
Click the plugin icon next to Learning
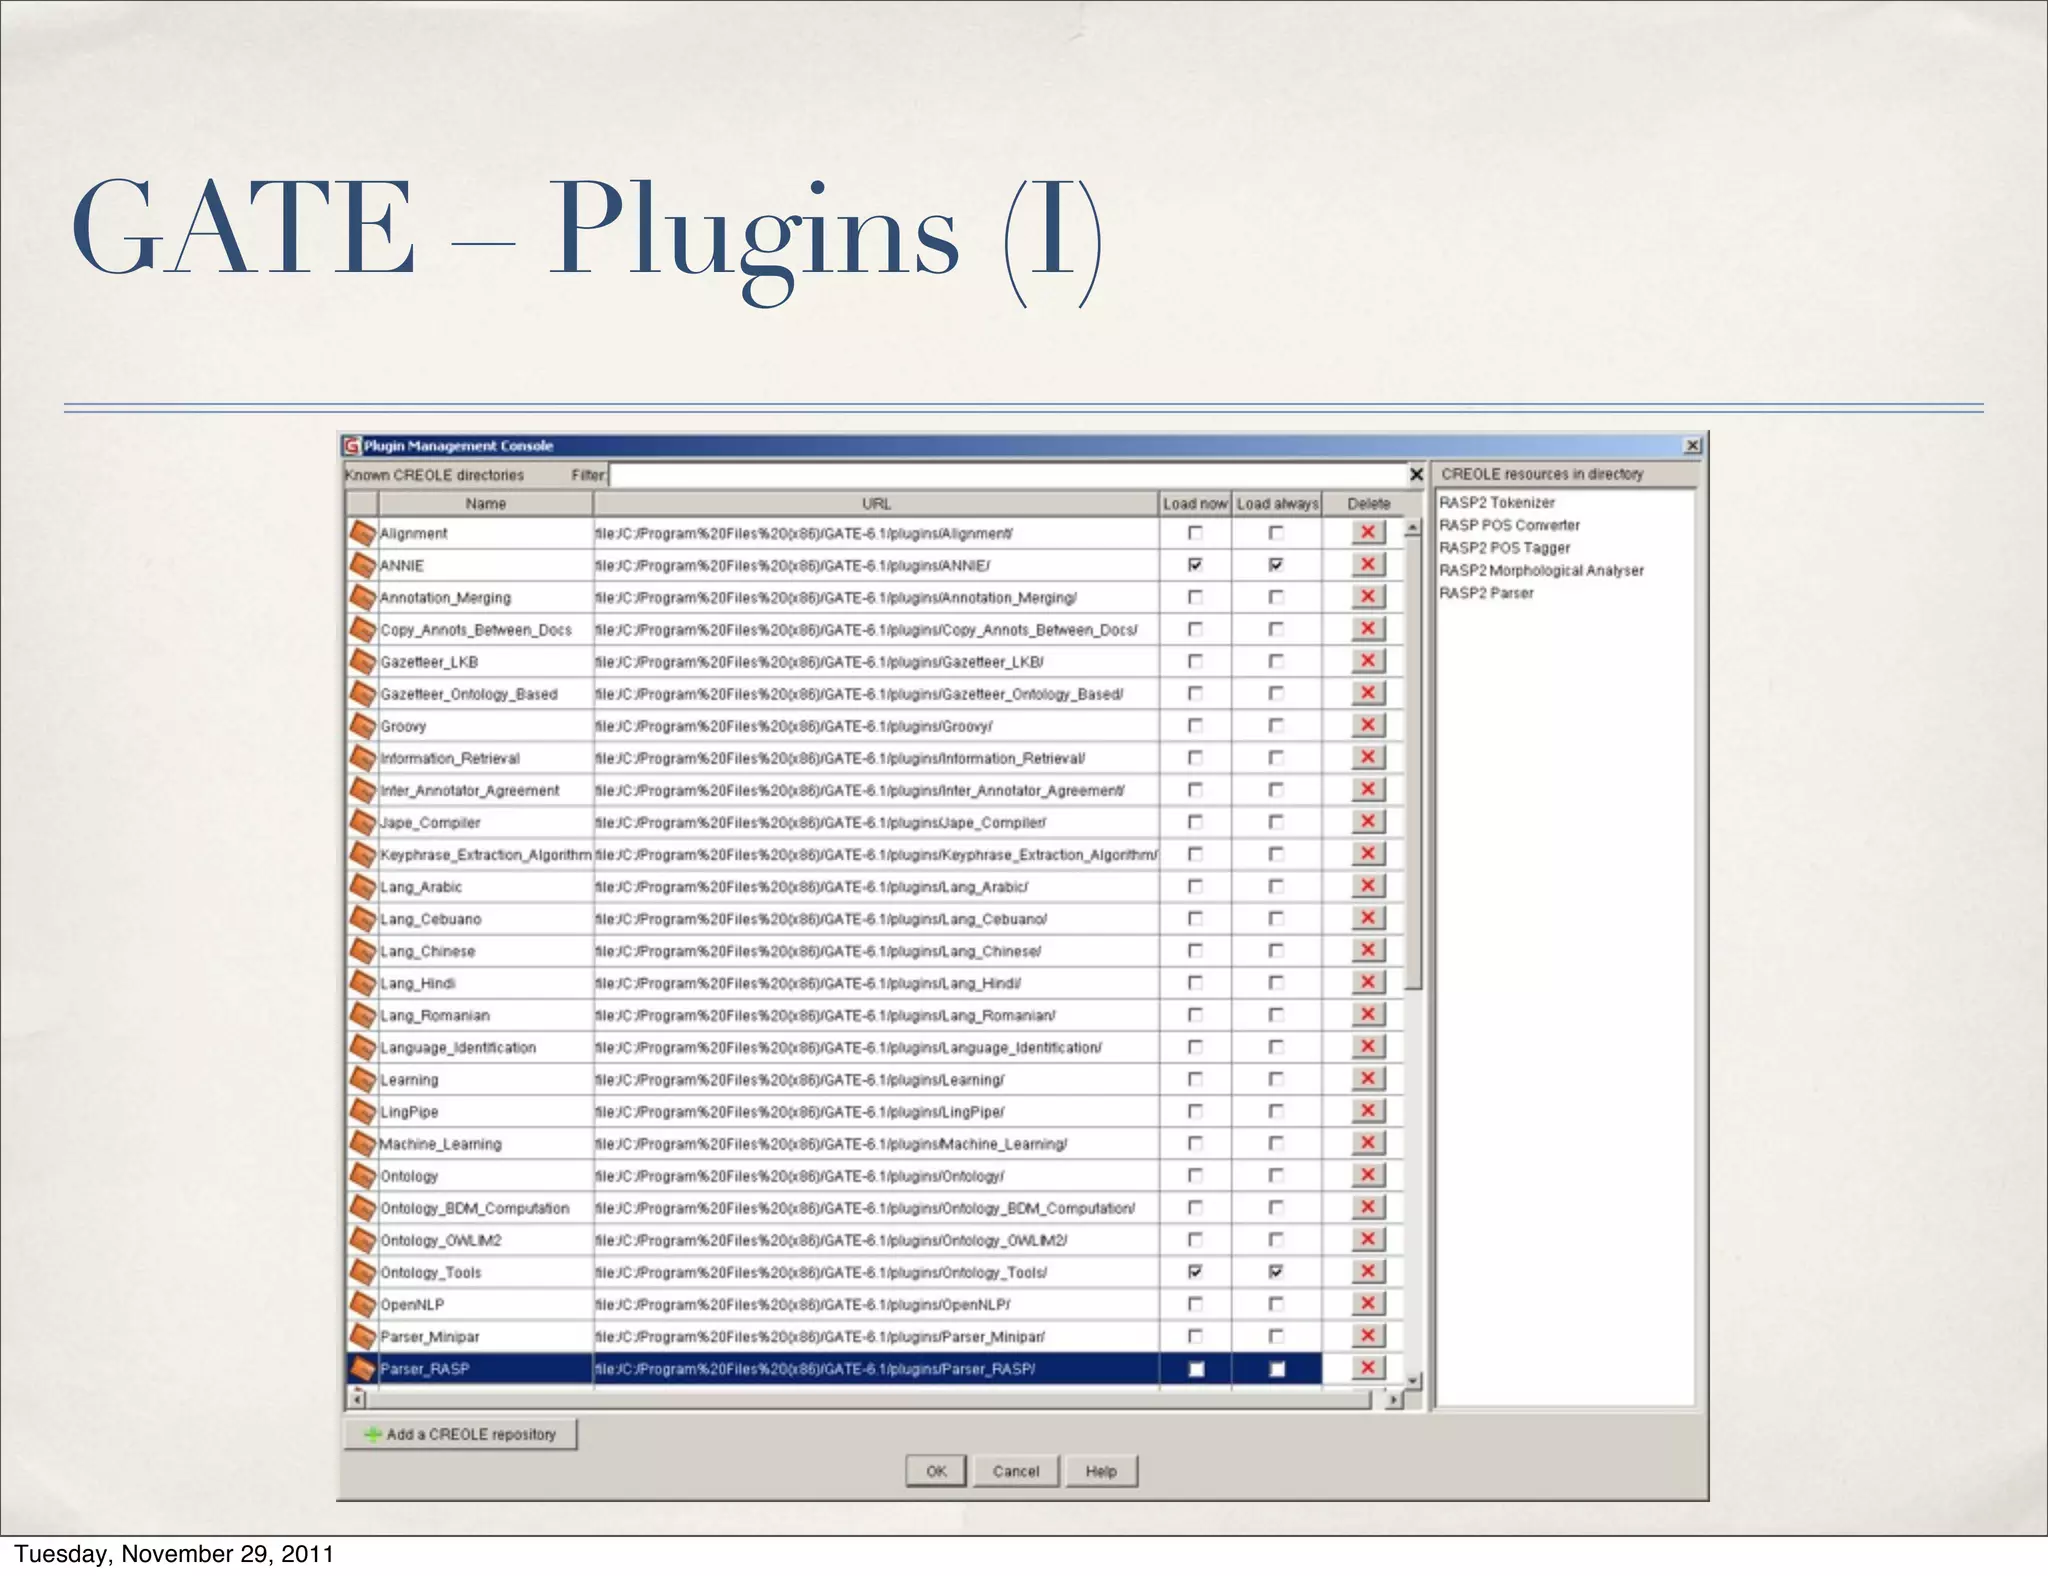(x=362, y=1080)
